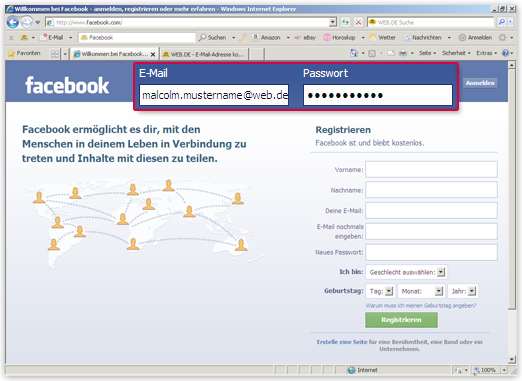The height and width of the screenshot is (381, 522).
Task: Expand the Horoskop dropdown arrow
Action: pyautogui.click(x=363, y=38)
